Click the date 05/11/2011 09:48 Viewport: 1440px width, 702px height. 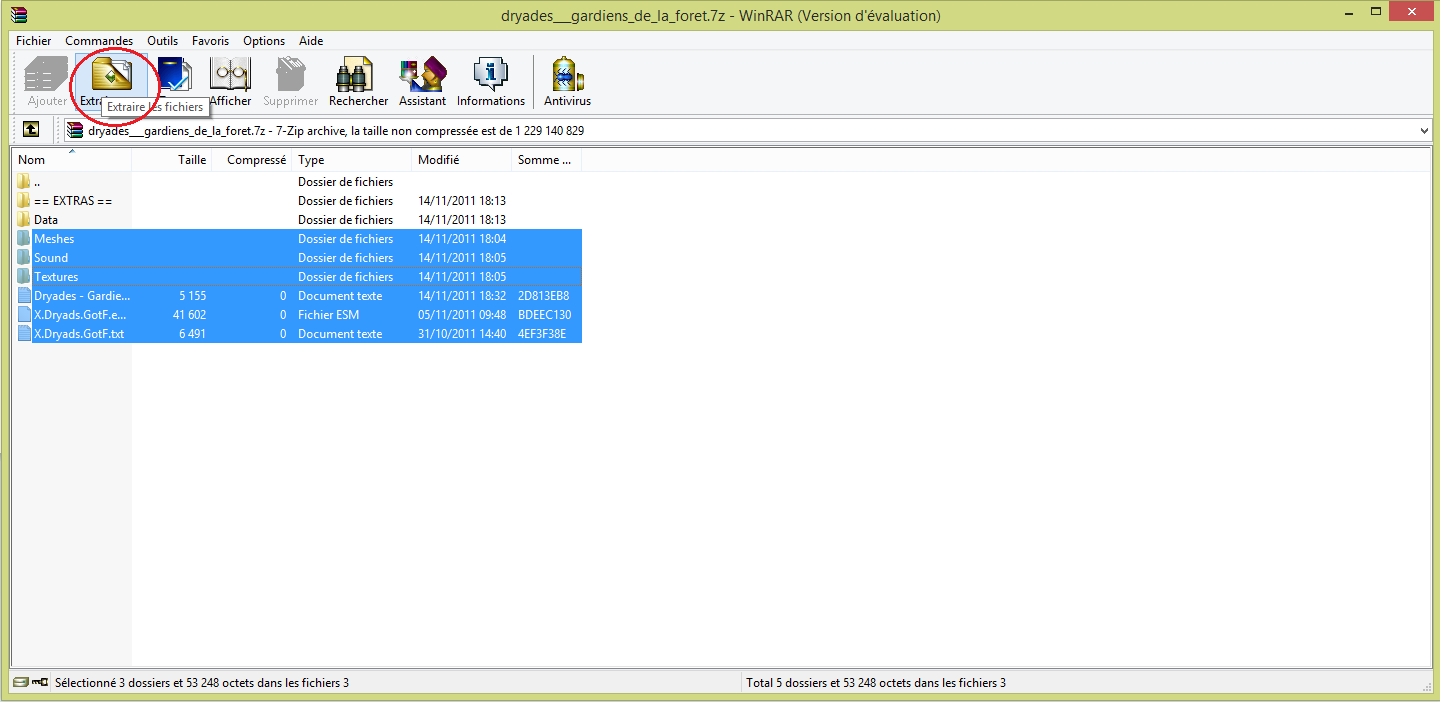[x=462, y=315]
